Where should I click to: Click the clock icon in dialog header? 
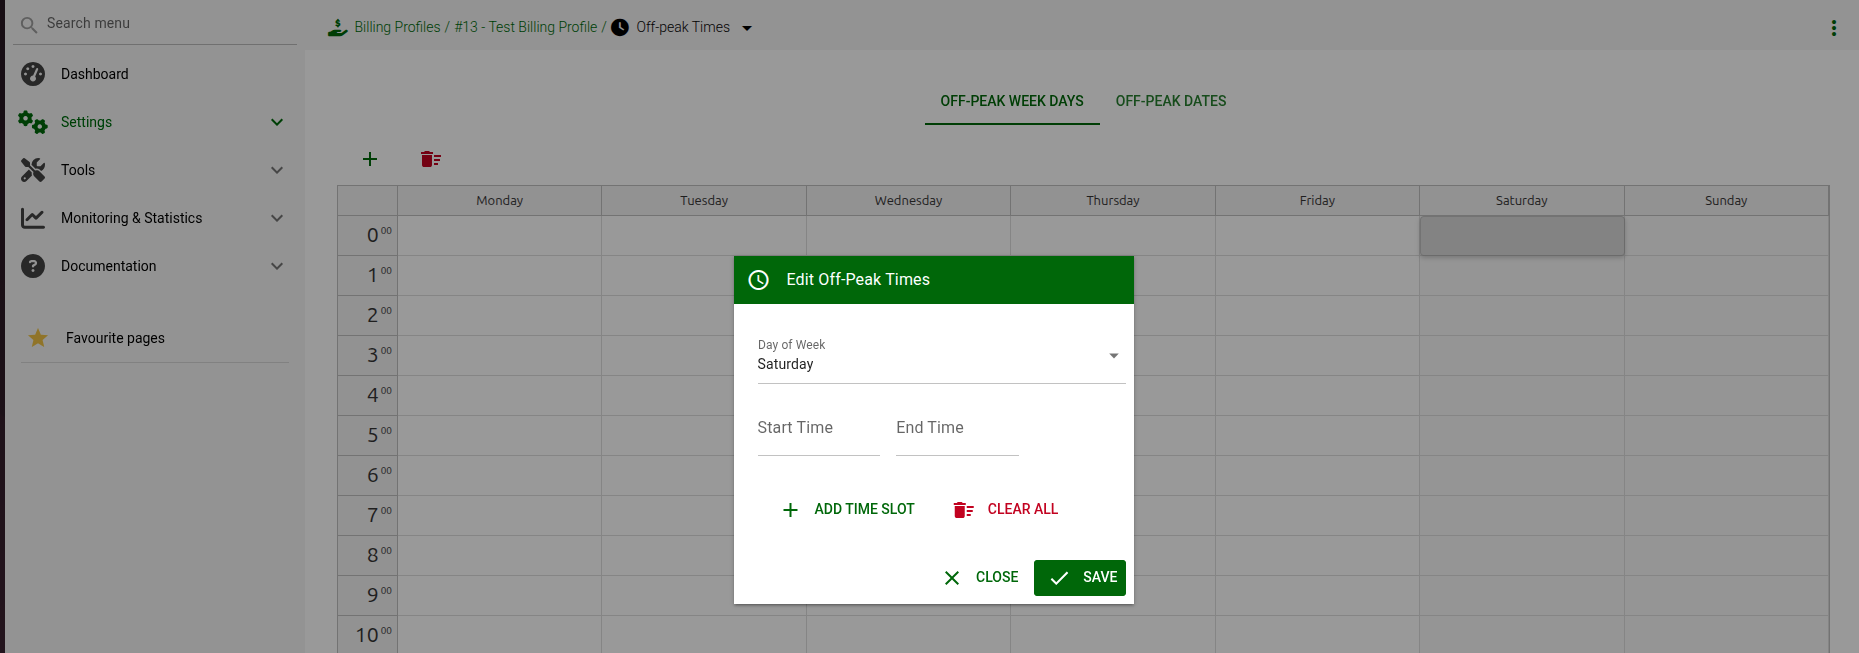[x=759, y=280]
